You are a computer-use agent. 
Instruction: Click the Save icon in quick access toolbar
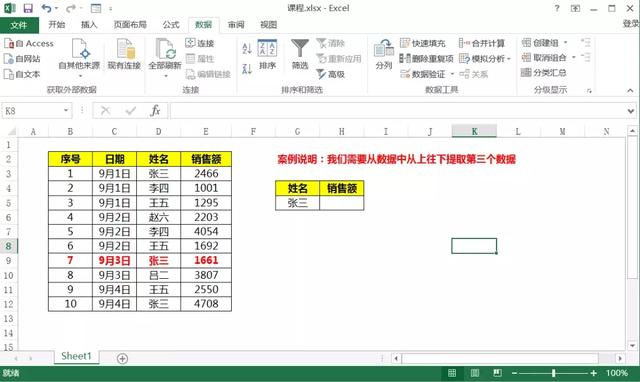pyautogui.click(x=28, y=8)
